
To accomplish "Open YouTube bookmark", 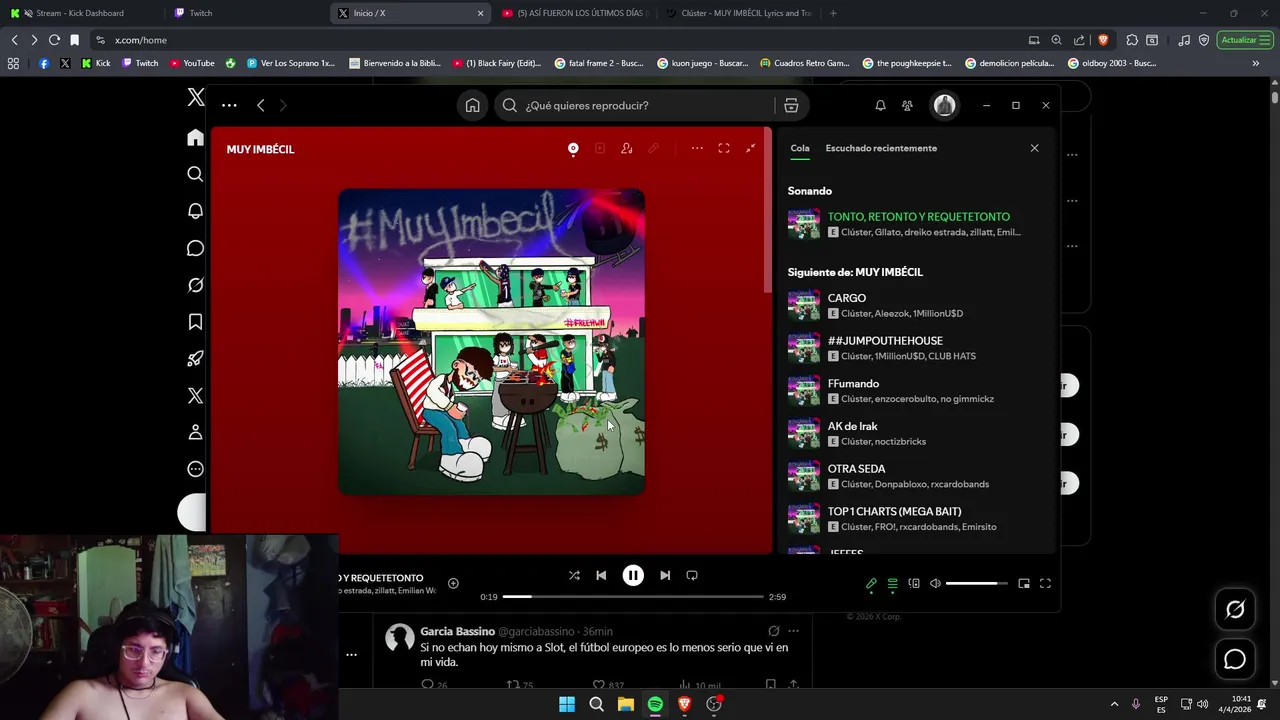I will 192,63.
